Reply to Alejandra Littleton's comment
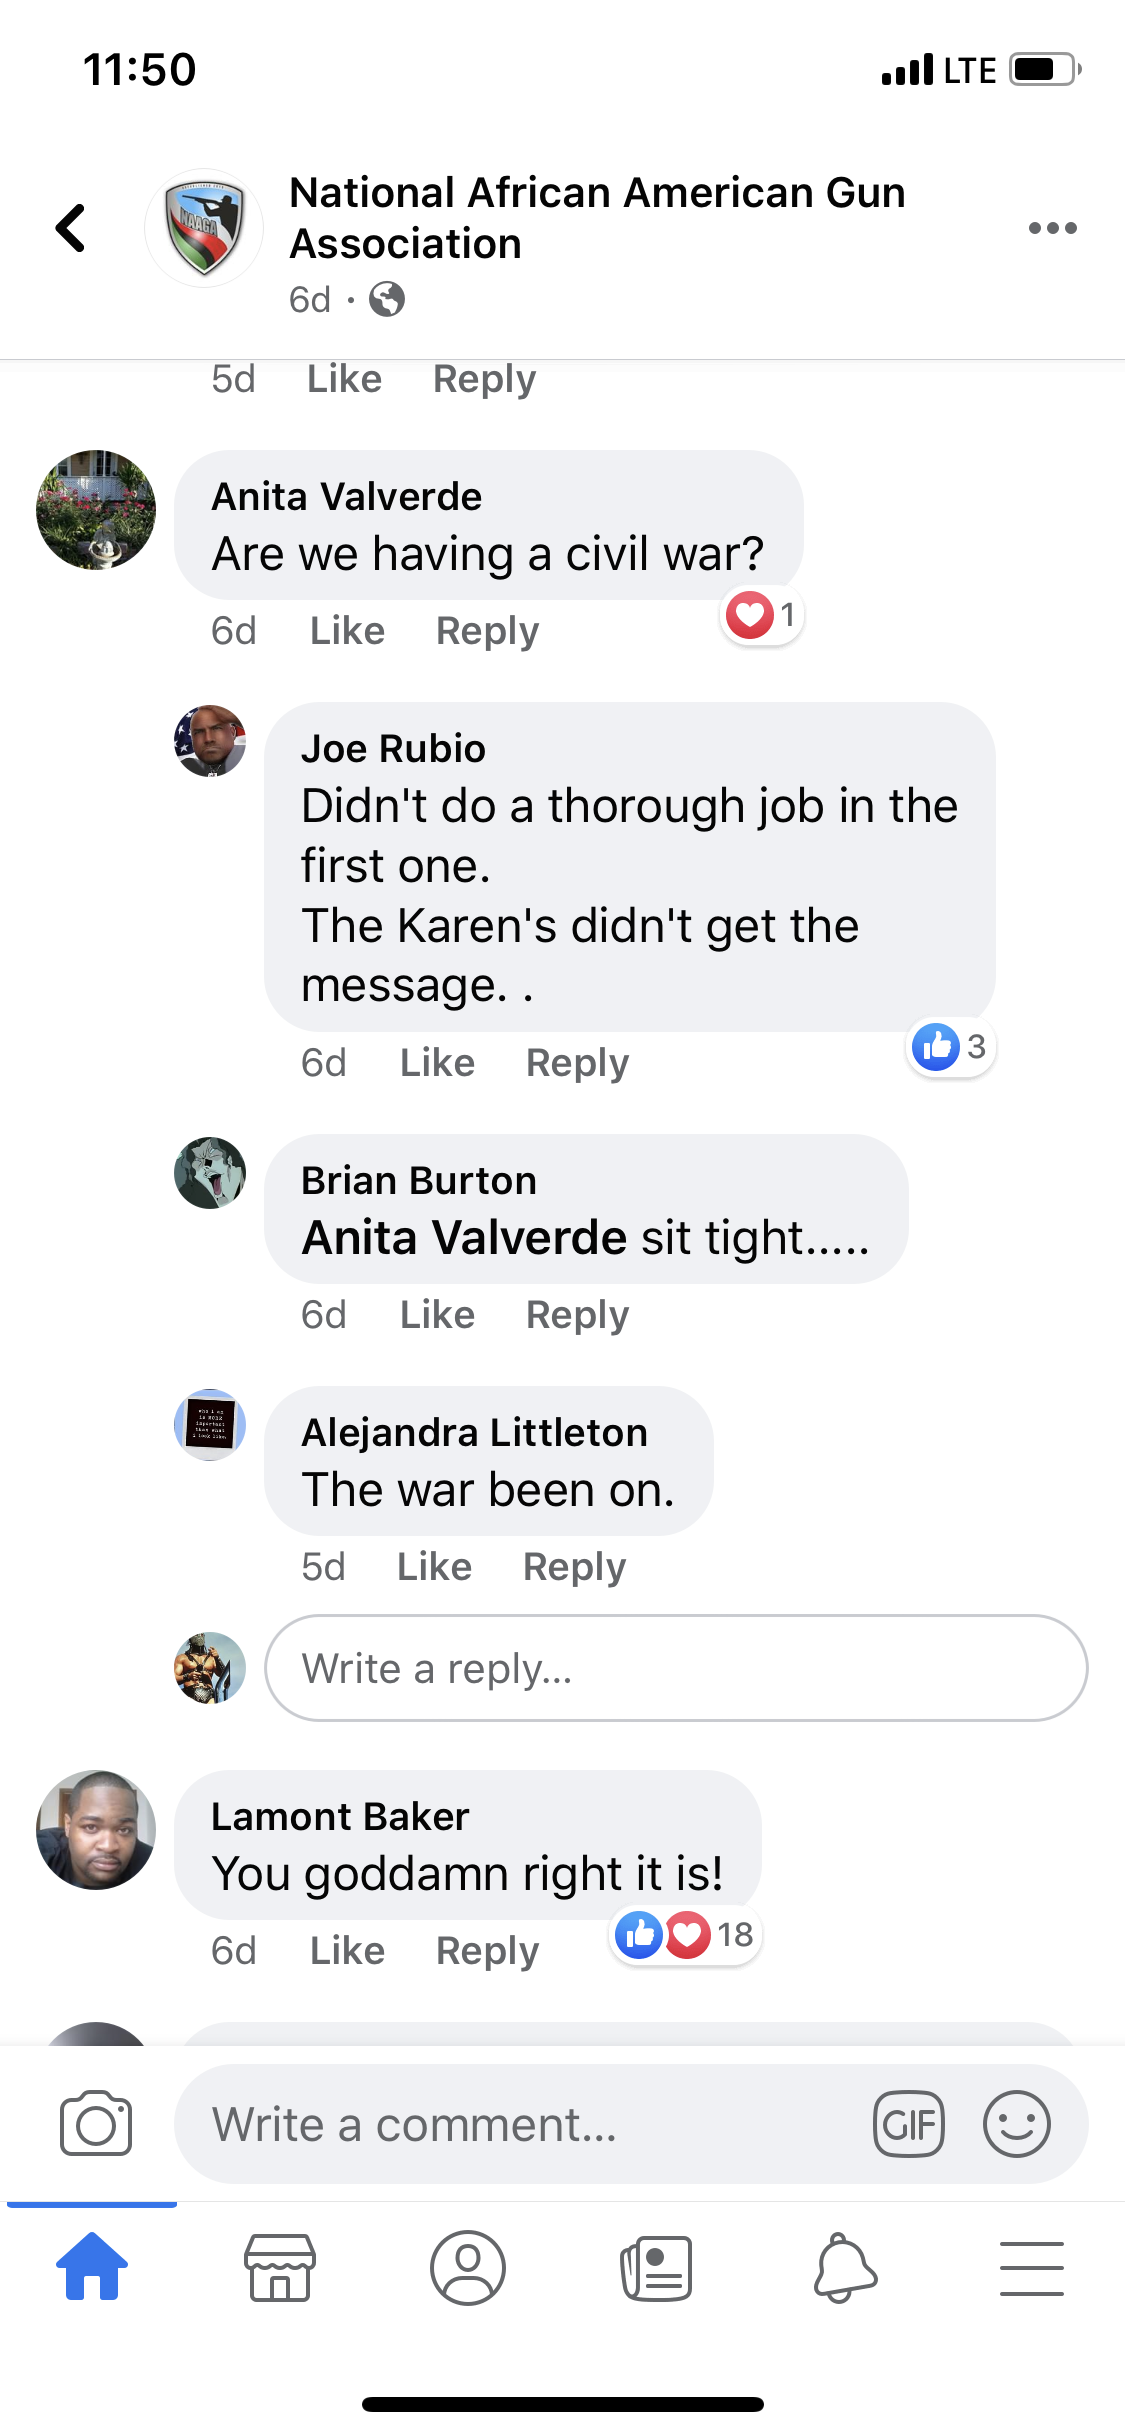The width and height of the screenshot is (1125, 2436). click(574, 1567)
